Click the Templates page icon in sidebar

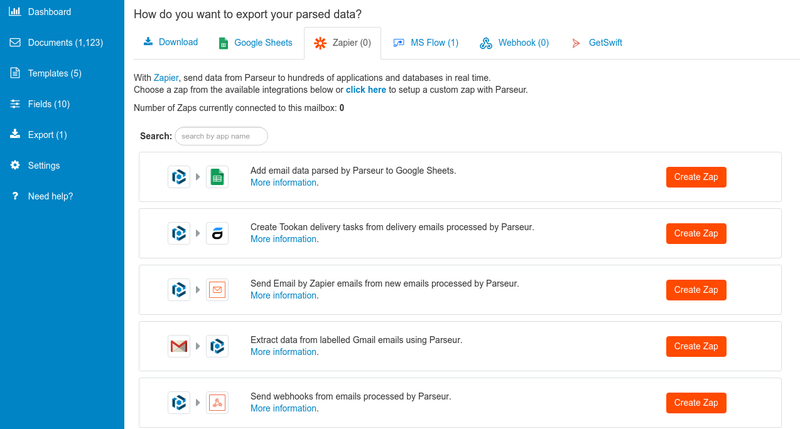(x=15, y=73)
